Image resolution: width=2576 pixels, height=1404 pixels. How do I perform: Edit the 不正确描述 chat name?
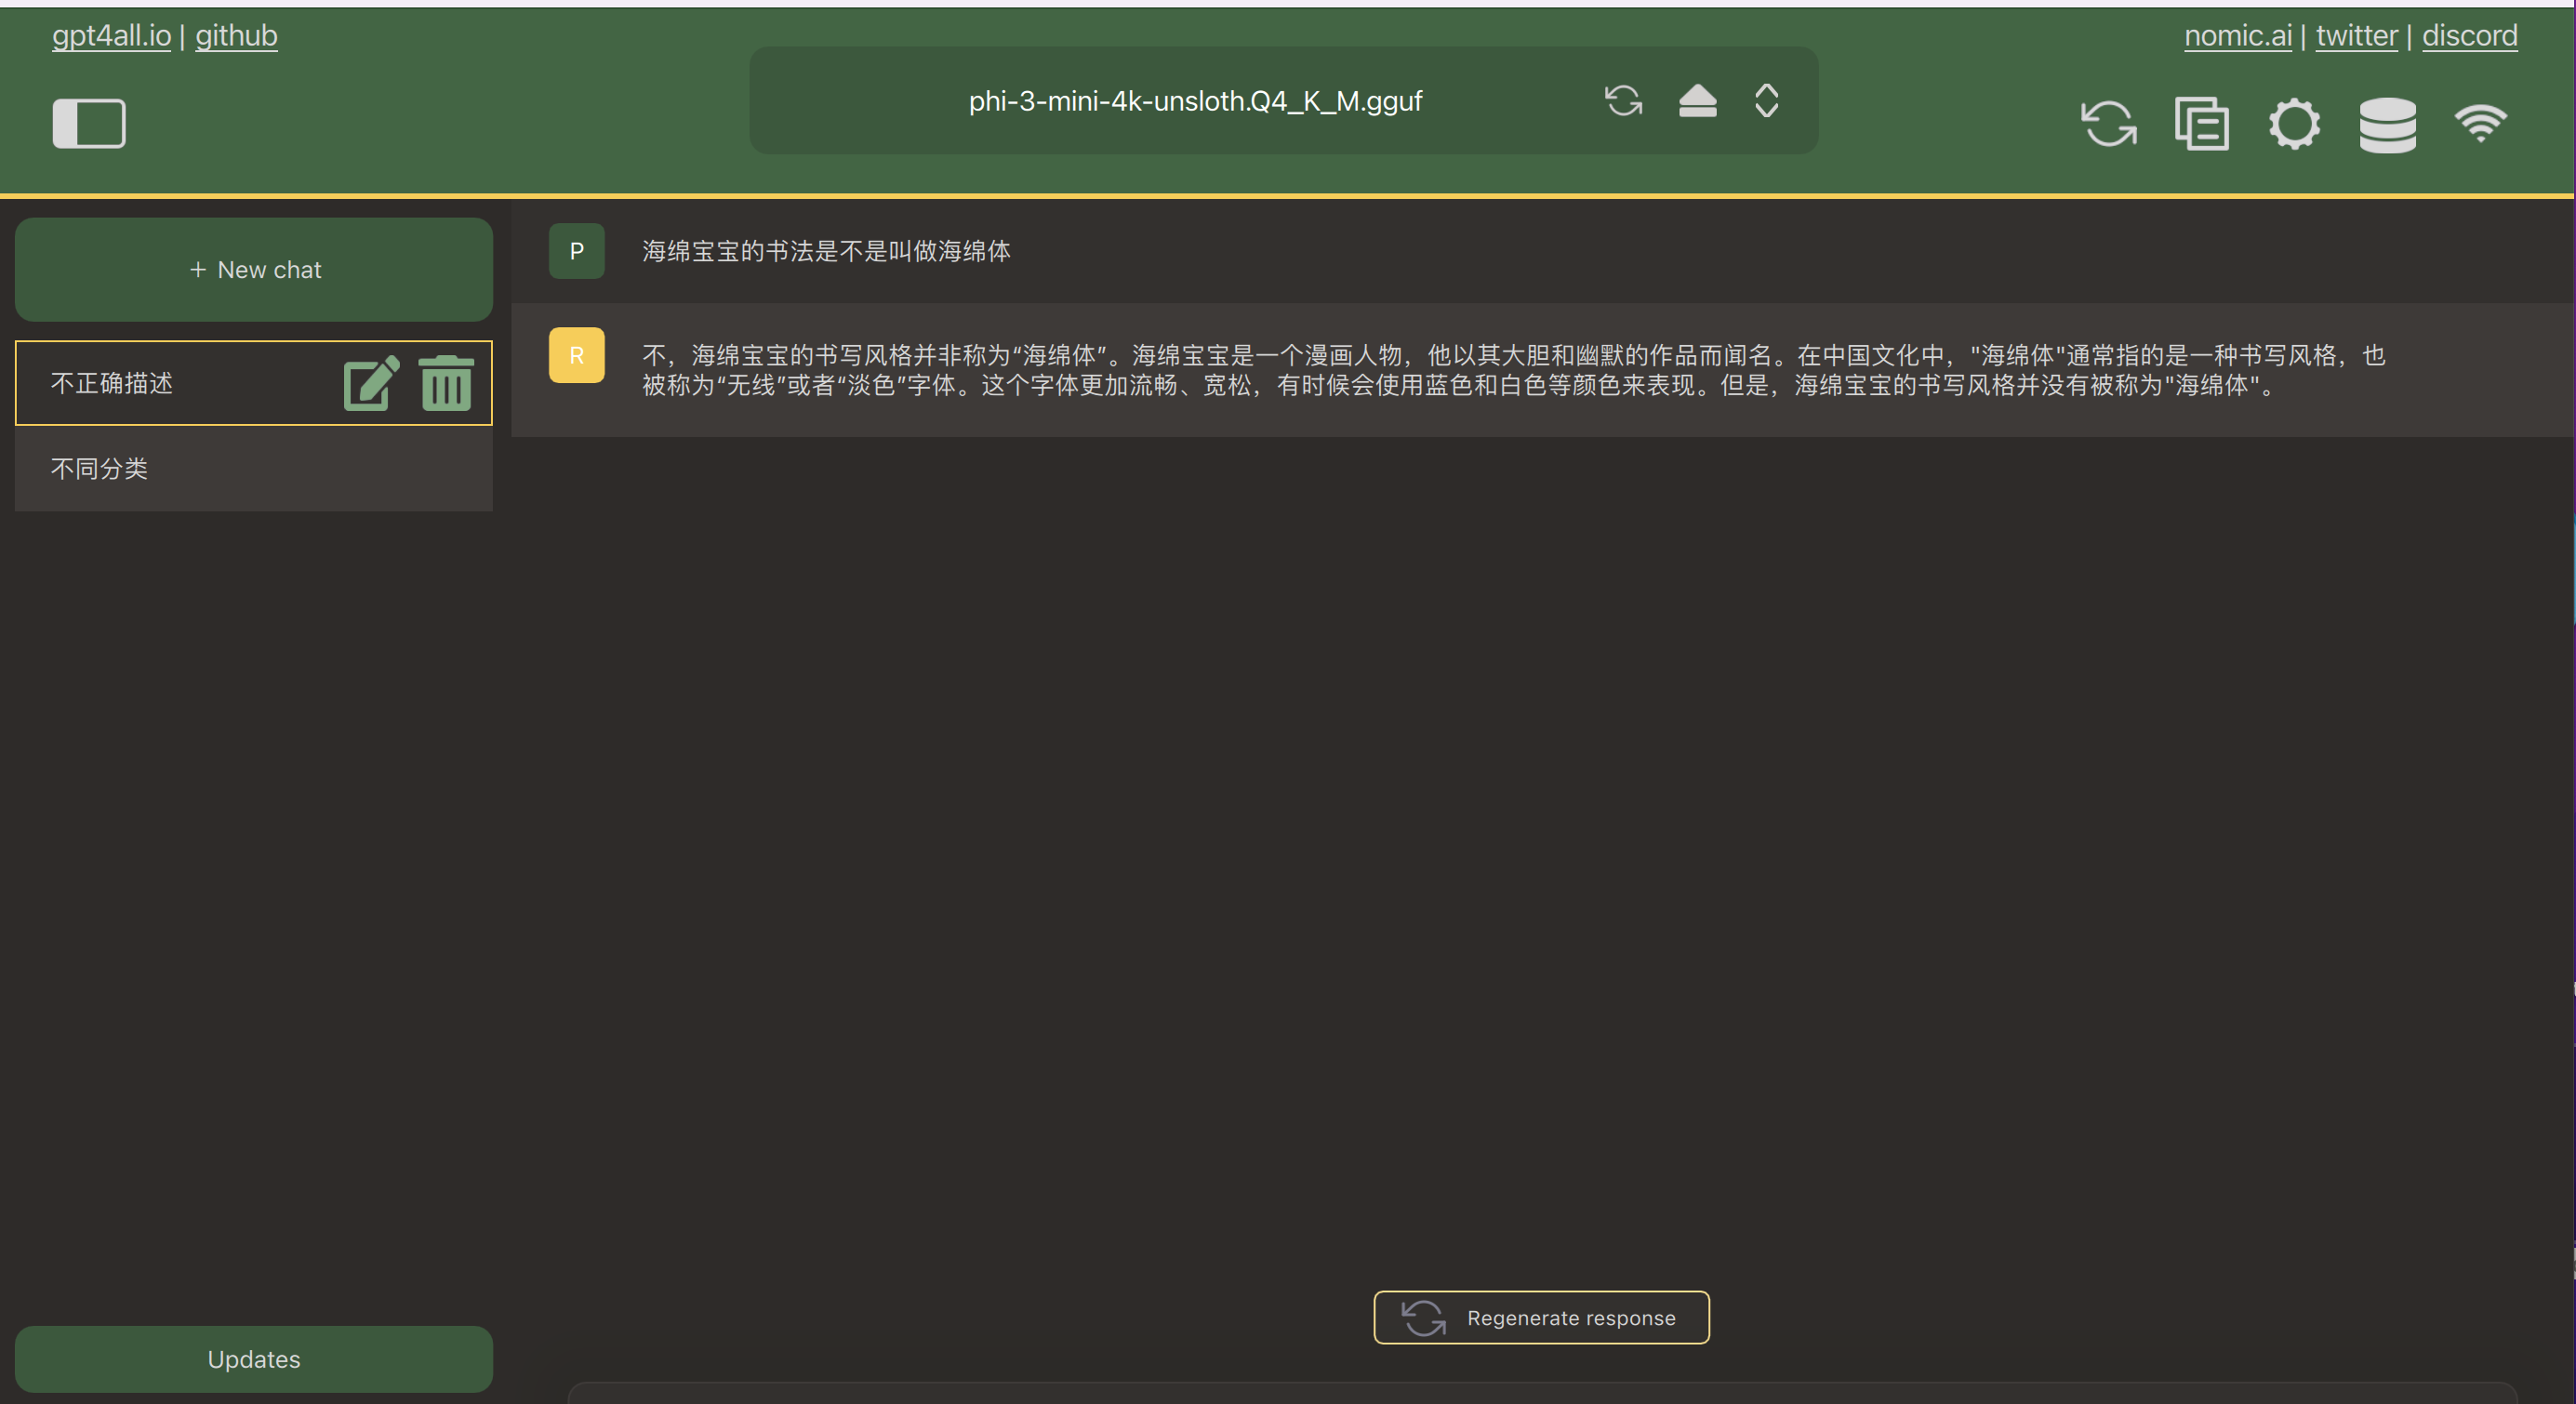click(x=371, y=383)
